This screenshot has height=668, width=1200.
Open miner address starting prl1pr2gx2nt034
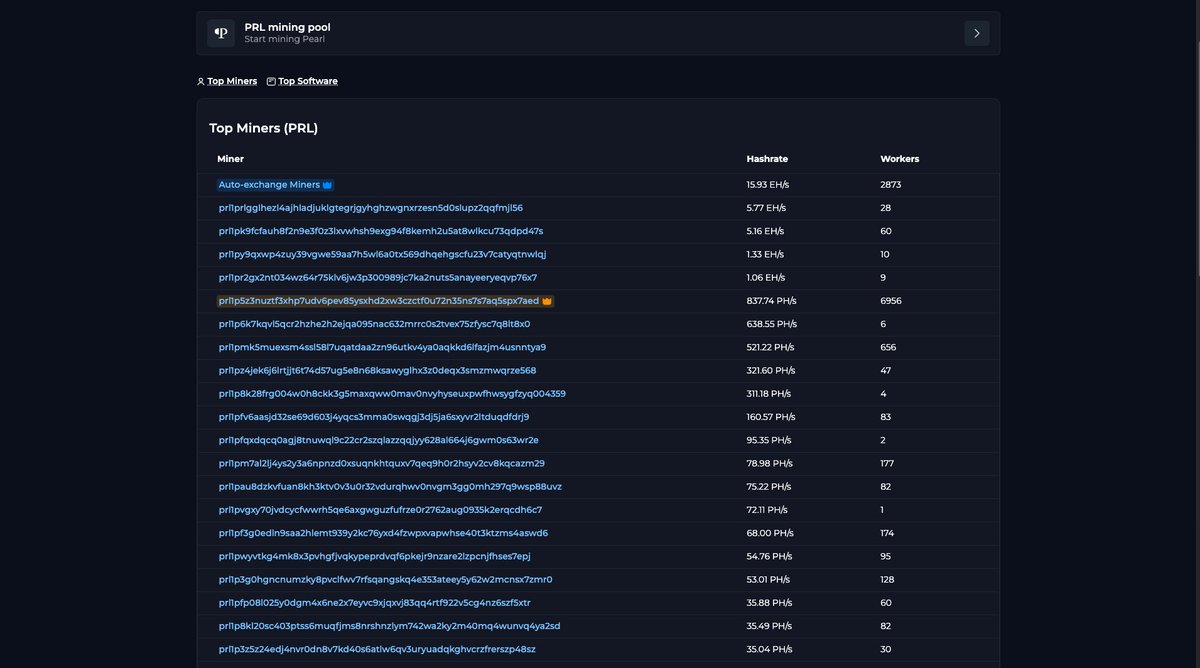[x=378, y=277]
